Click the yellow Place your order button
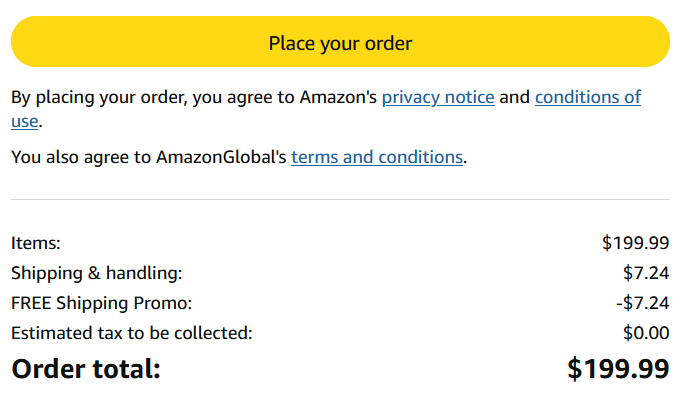This screenshot has width=691, height=402. 340,42
